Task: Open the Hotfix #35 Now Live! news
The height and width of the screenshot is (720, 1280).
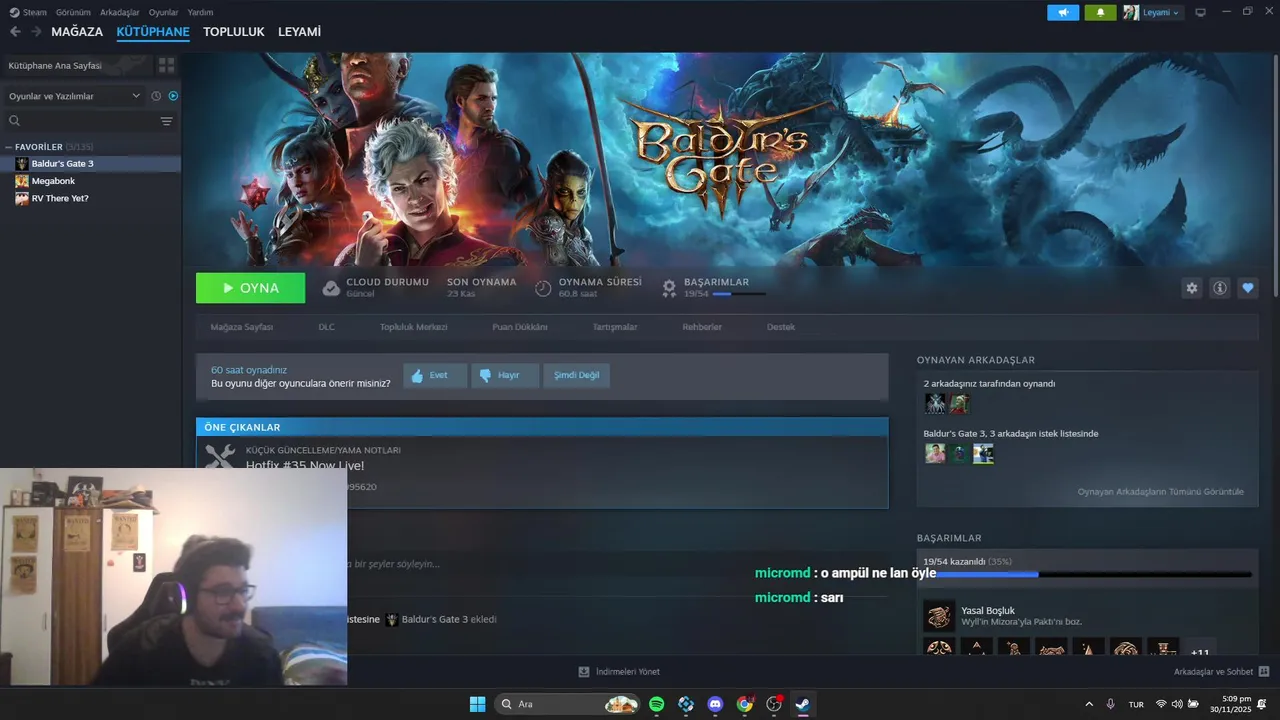Action: [305, 466]
